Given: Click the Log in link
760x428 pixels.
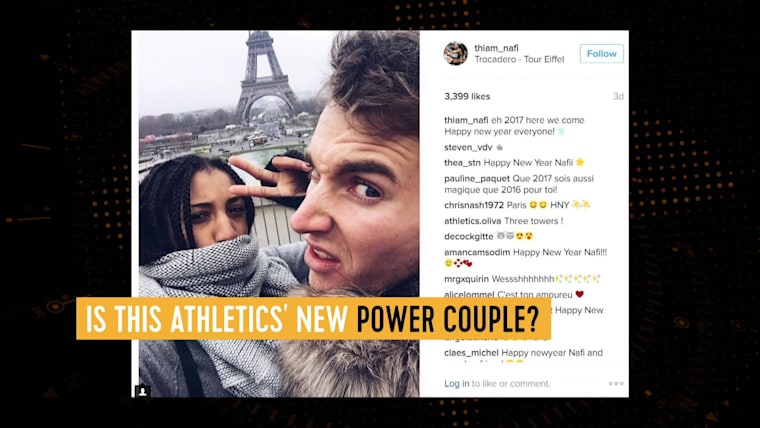Looking at the screenshot, I should (x=457, y=383).
